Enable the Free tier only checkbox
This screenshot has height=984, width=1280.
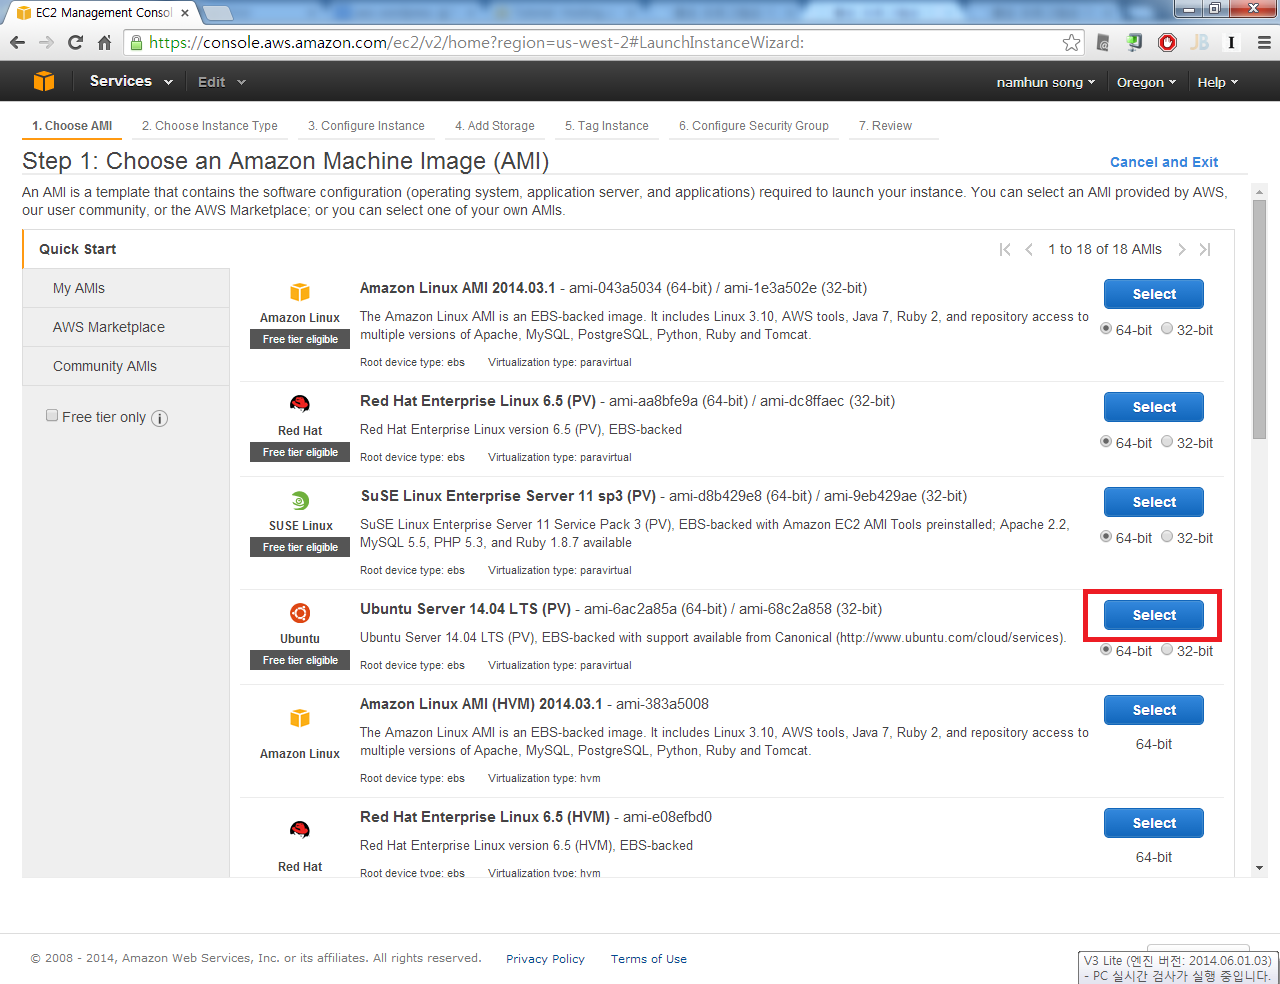tap(52, 415)
